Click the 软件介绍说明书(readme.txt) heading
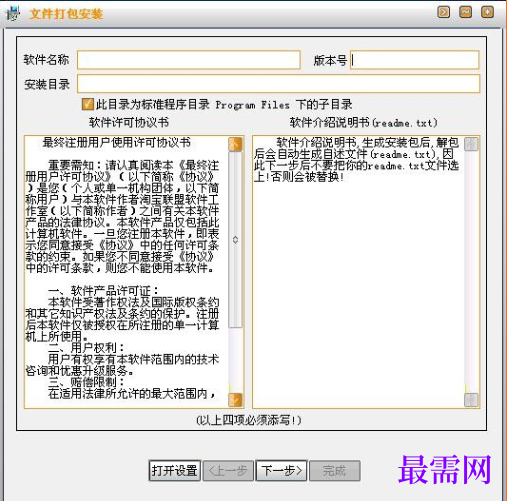 (363, 123)
